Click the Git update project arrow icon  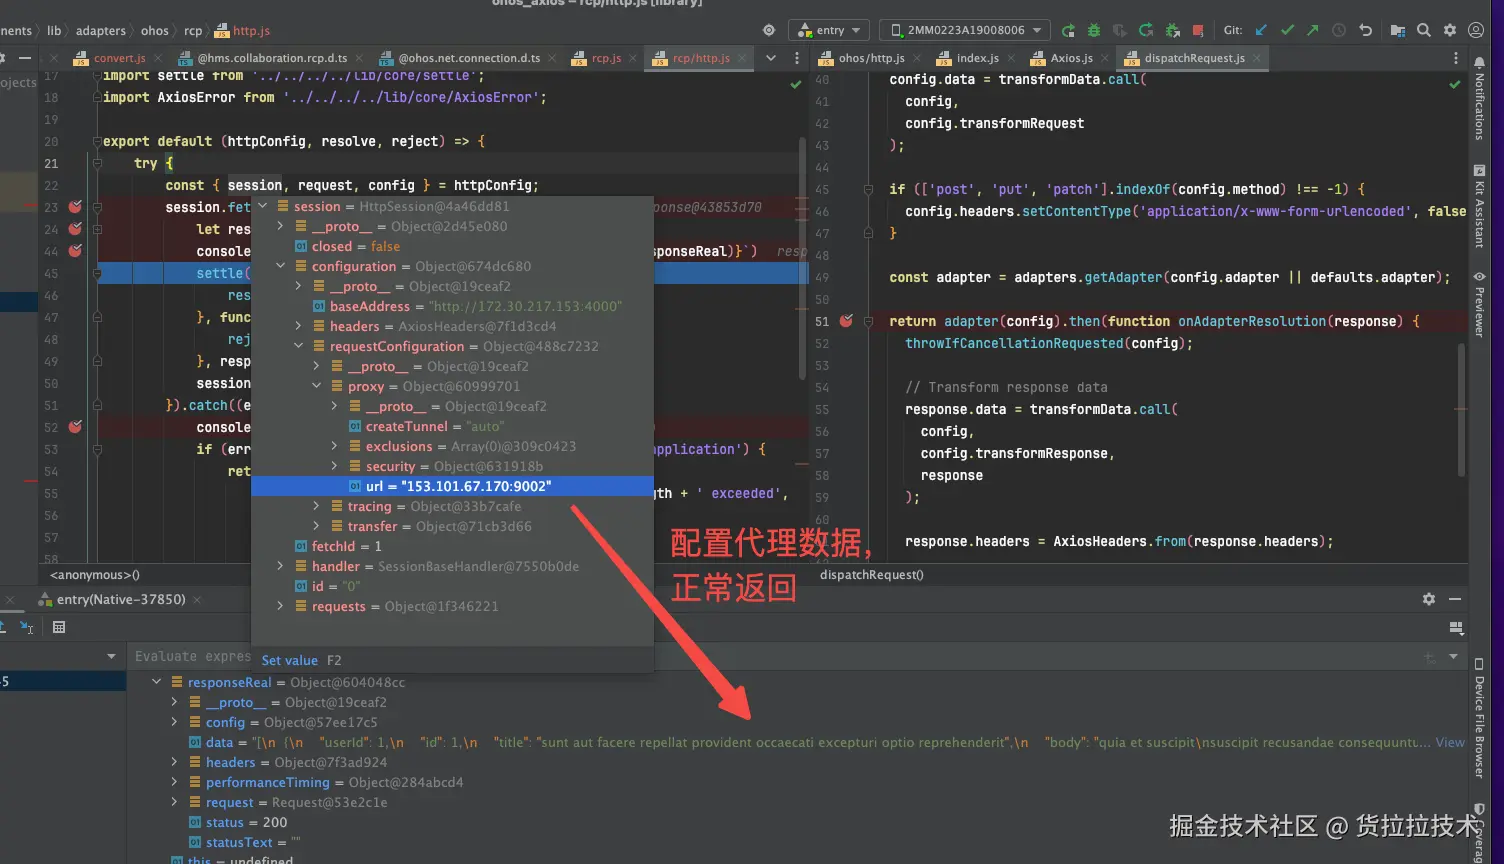point(1262,30)
